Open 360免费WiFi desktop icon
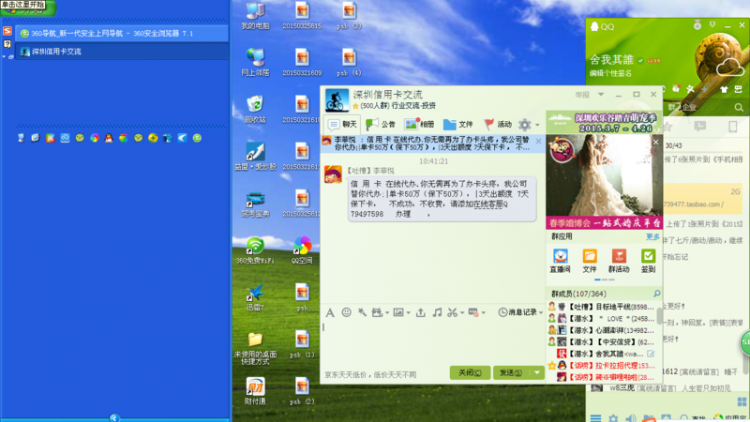The width and height of the screenshot is (750, 422). [255, 250]
